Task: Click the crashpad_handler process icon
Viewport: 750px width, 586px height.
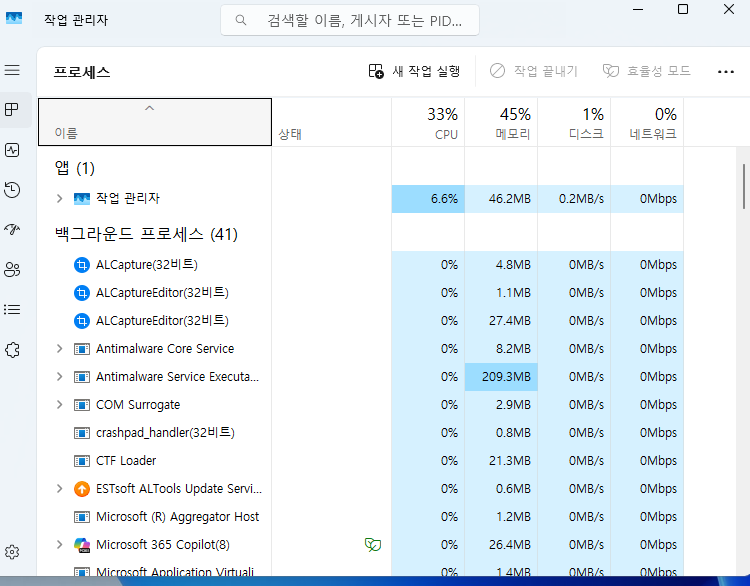Action: (x=82, y=433)
